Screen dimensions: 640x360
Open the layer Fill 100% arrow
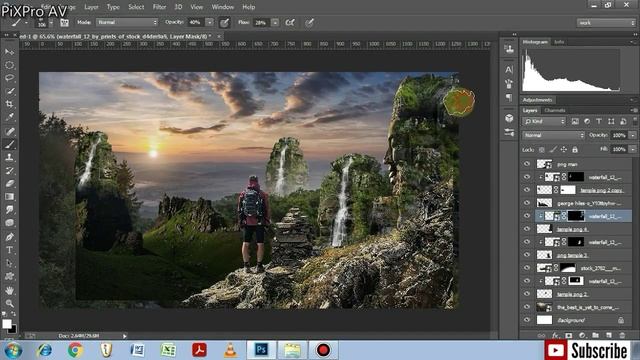coord(632,149)
